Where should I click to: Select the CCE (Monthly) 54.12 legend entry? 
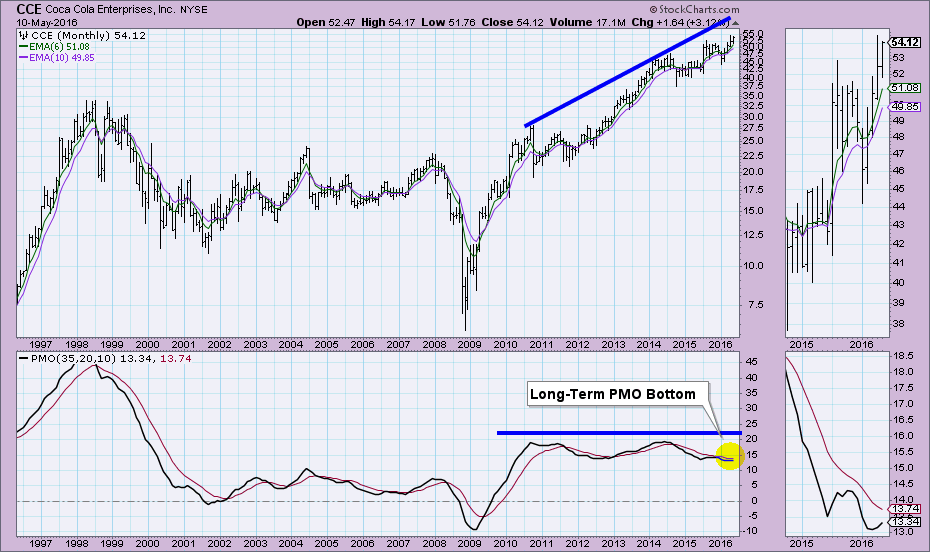point(82,36)
